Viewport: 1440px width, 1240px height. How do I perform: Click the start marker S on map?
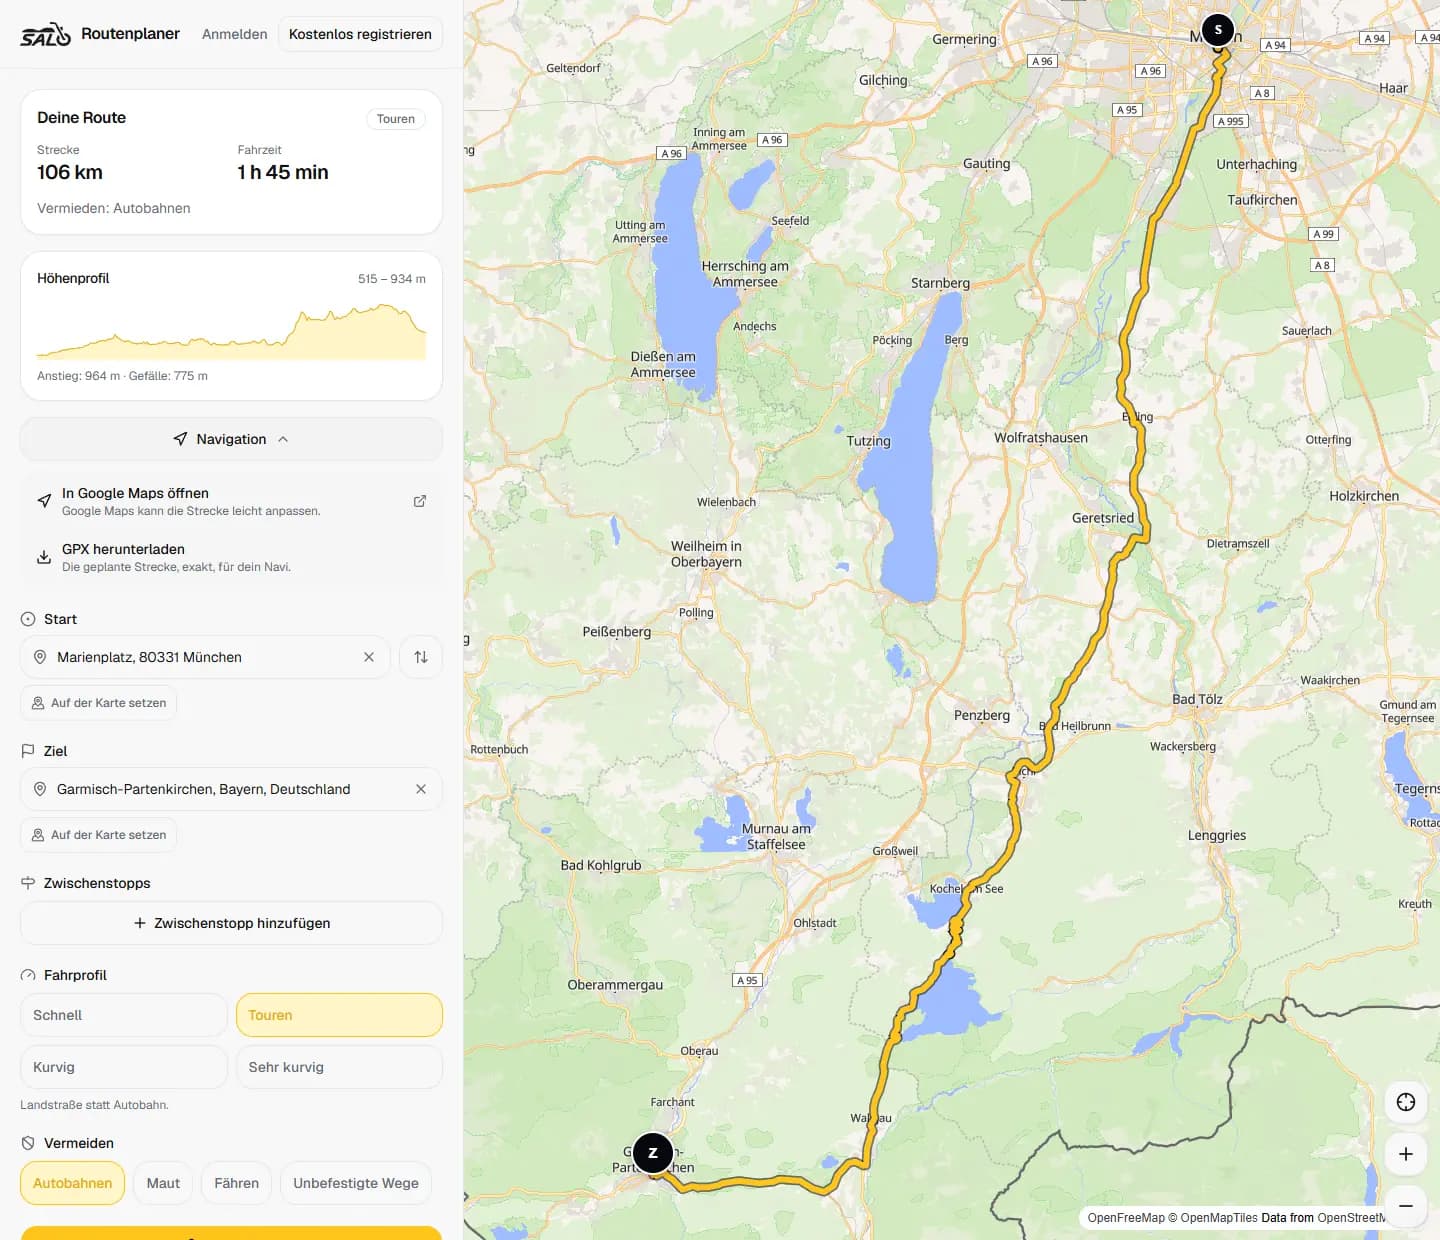1218,30
